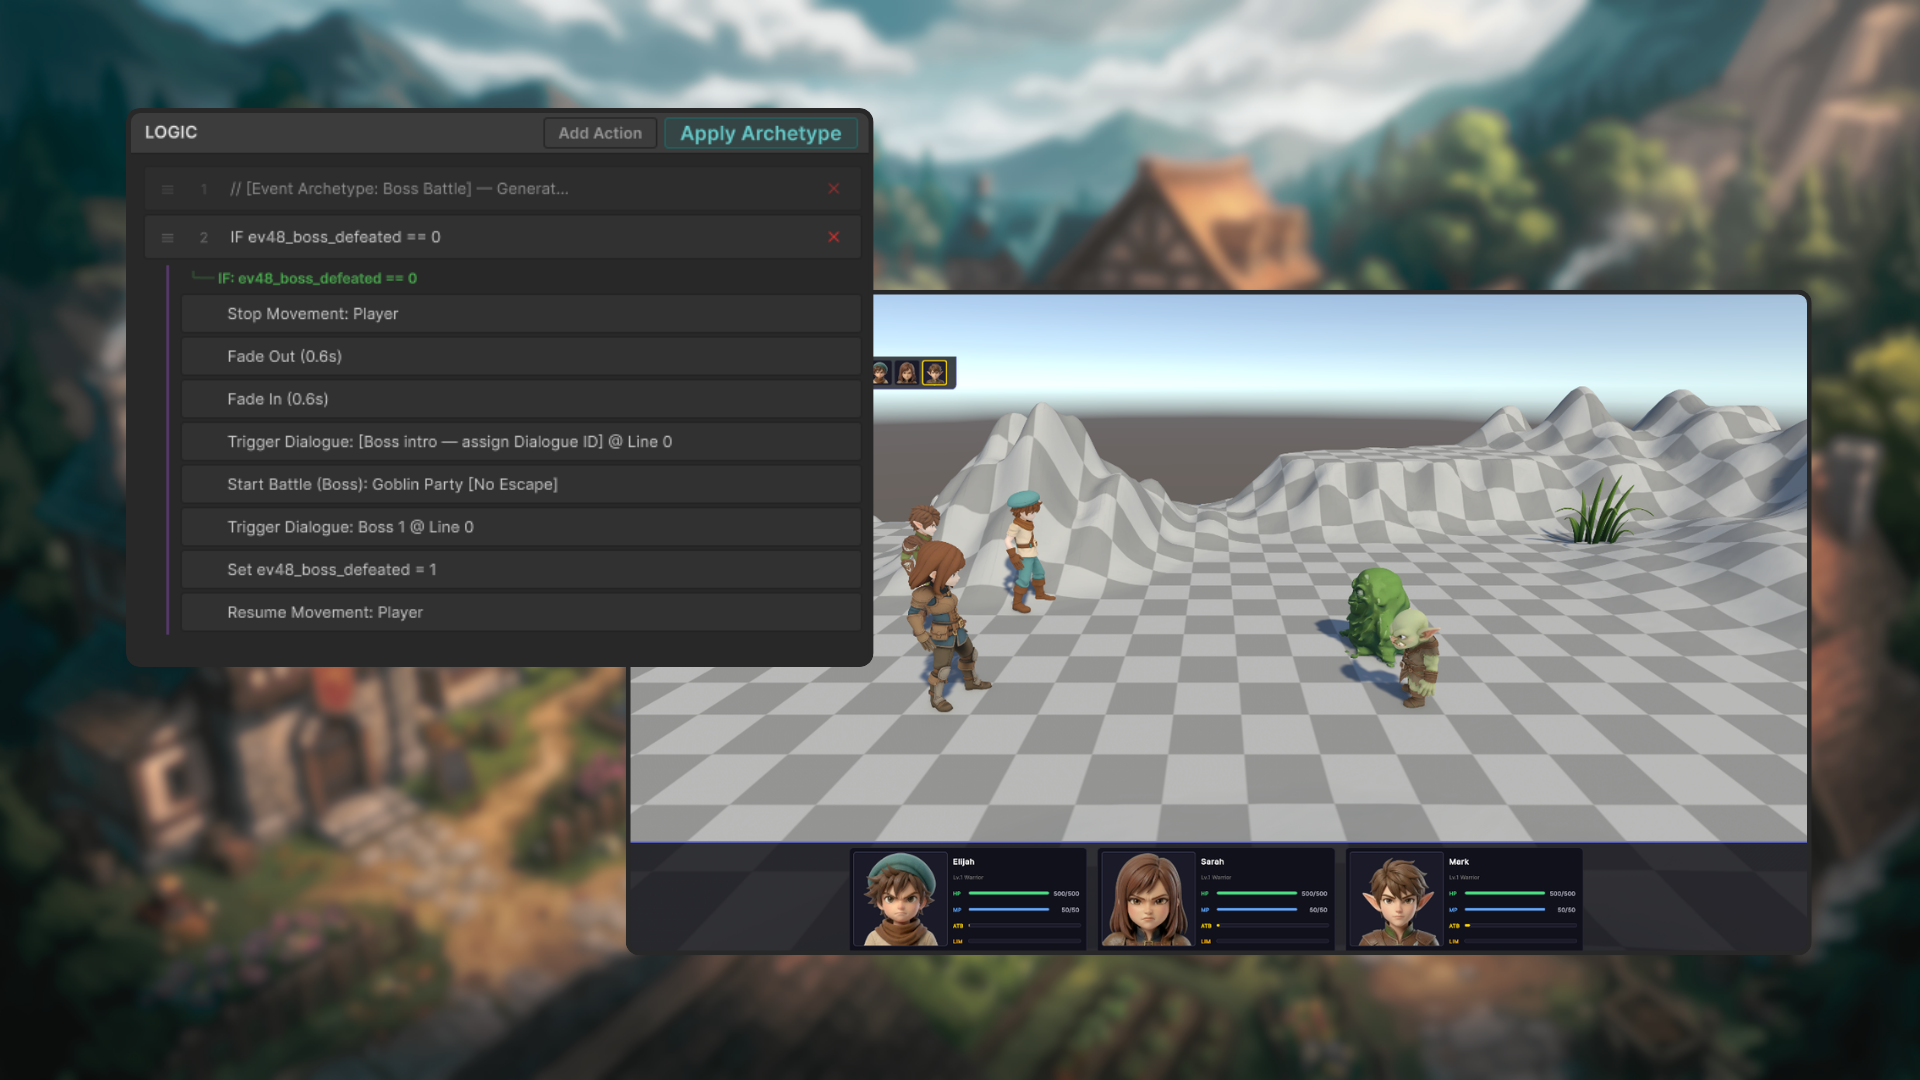Click the first turn-order portrait icon
Image resolution: width=1920 pixels, height=1080 pixels.
coord(880,373)
